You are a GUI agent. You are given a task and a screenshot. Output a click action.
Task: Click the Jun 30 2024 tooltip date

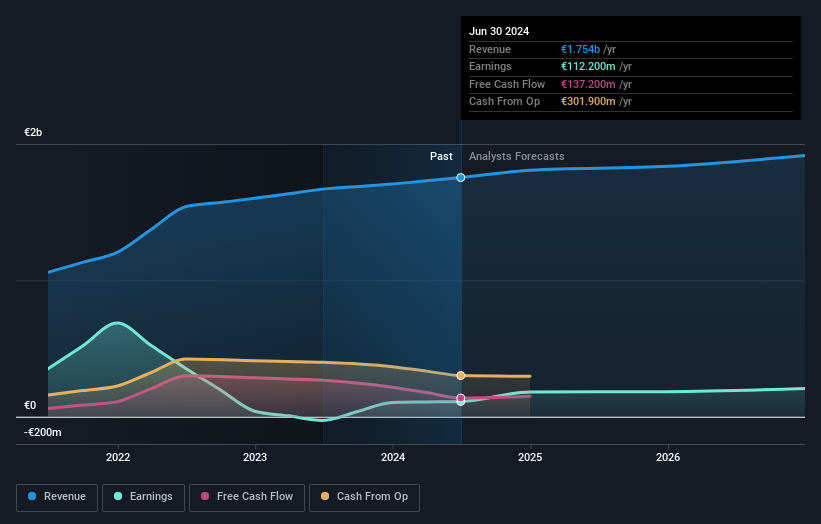tap(499, 31)
